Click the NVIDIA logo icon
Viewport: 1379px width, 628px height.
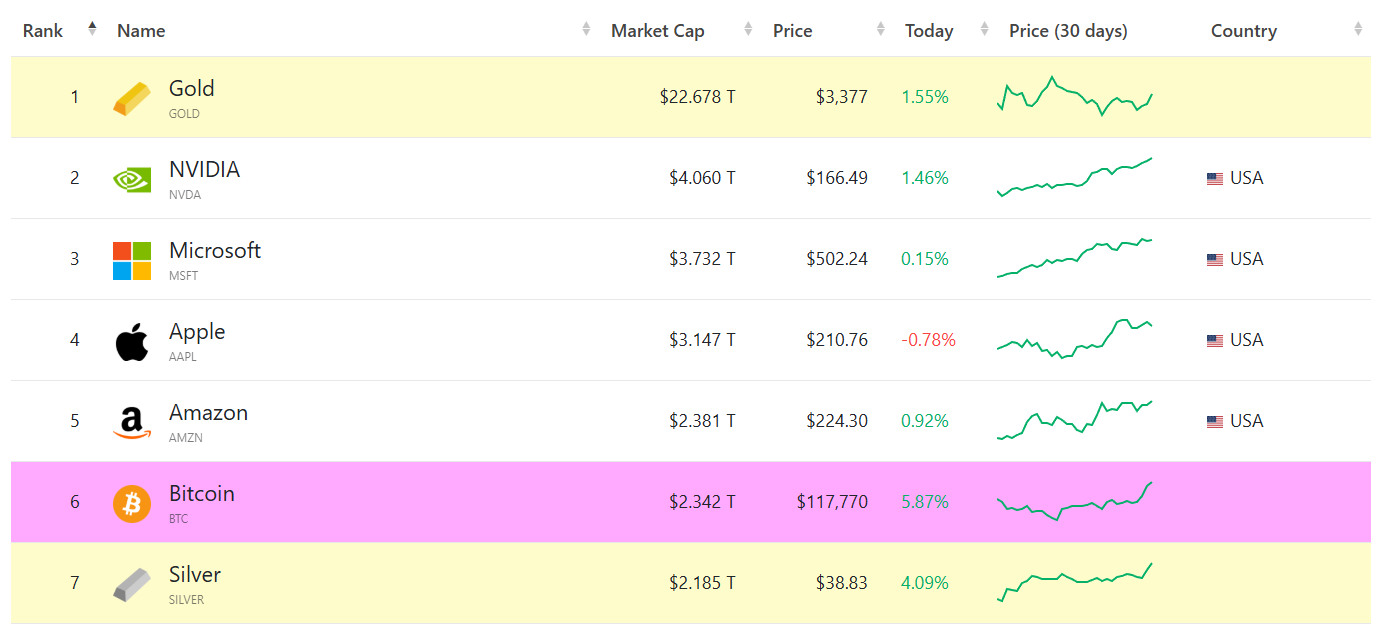click(x=132, y=179)
